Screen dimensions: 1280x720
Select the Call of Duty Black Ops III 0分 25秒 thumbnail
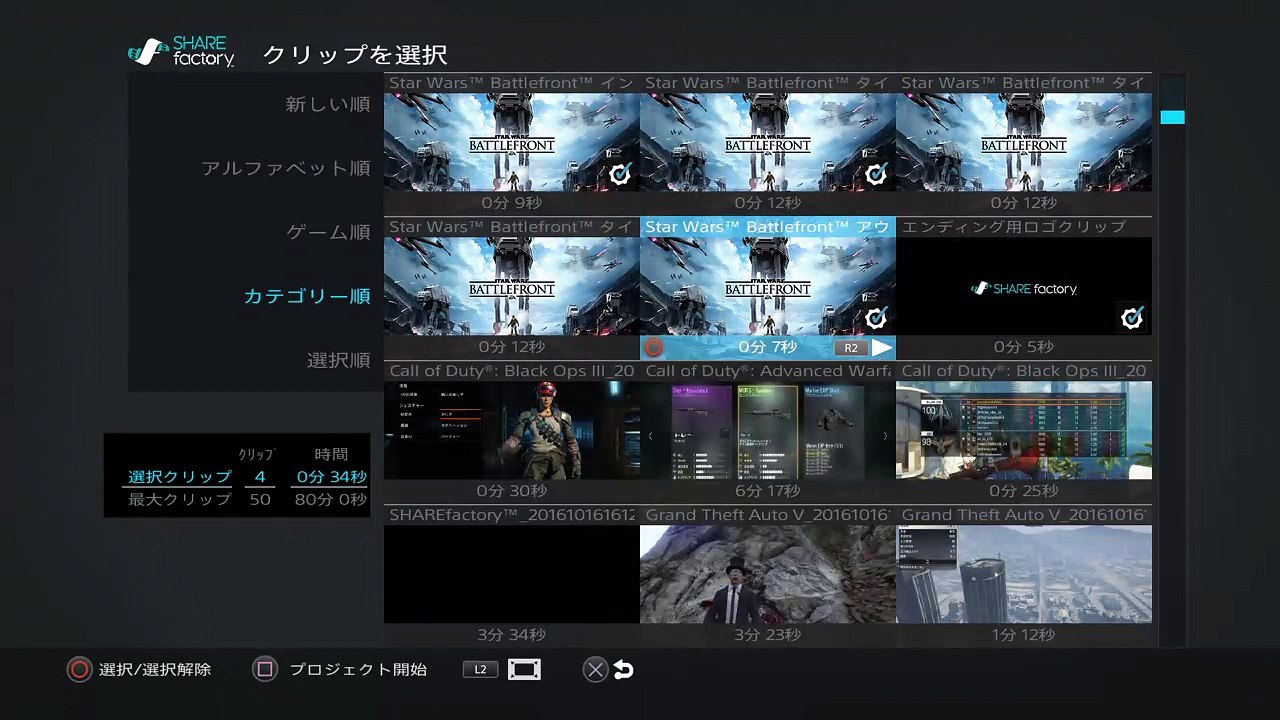coord(1024,430)
